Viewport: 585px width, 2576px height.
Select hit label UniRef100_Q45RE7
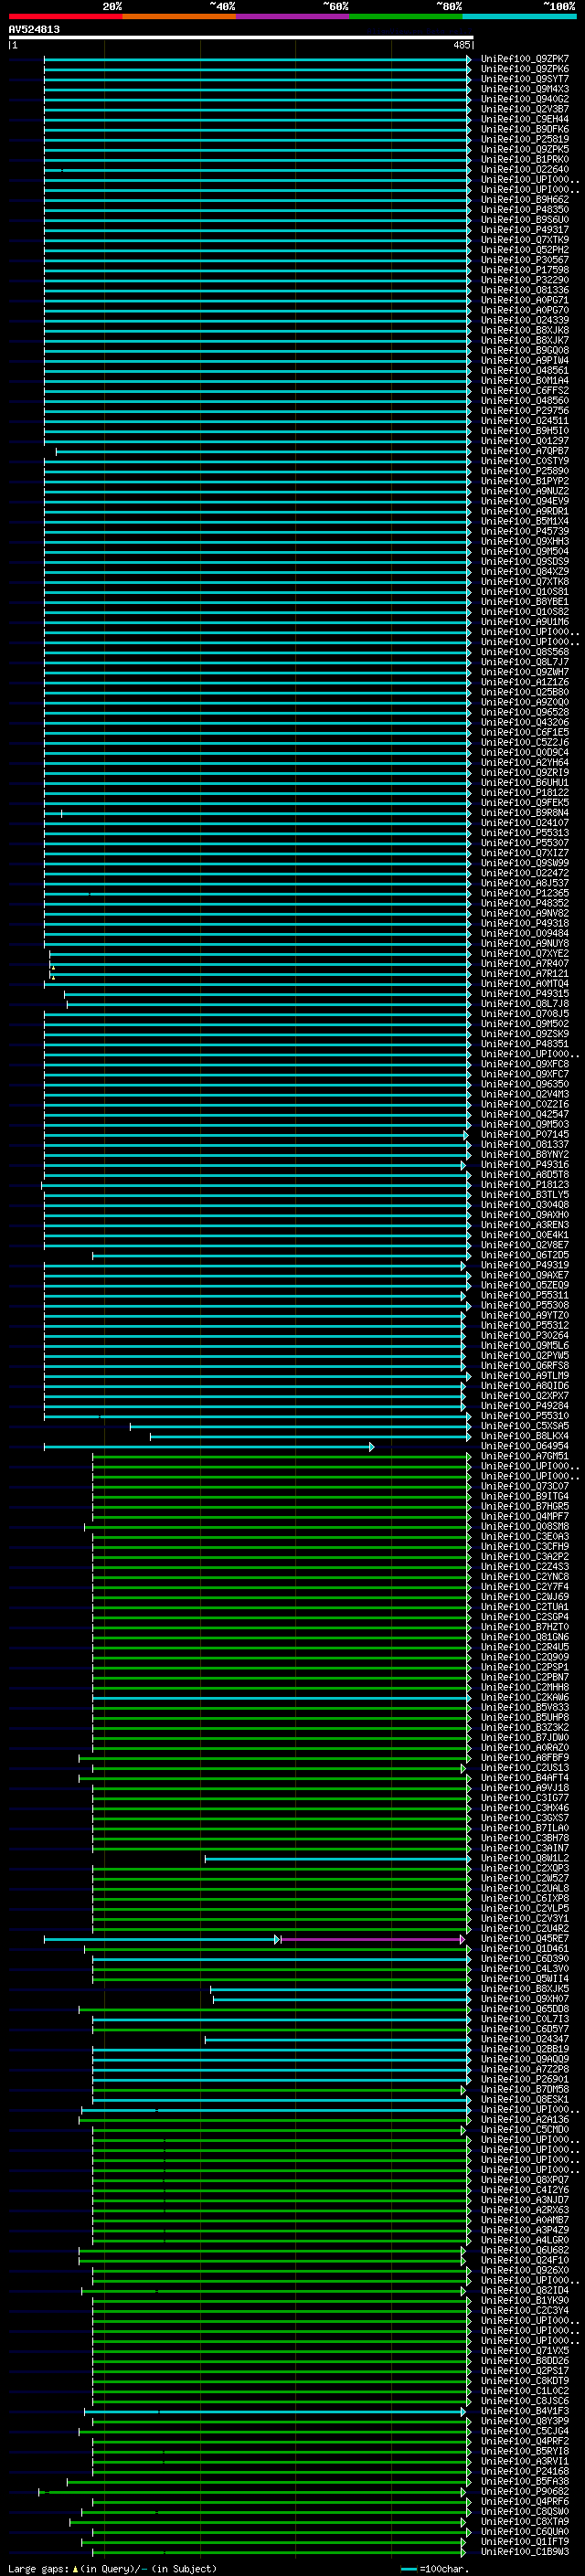(525, 1939)
